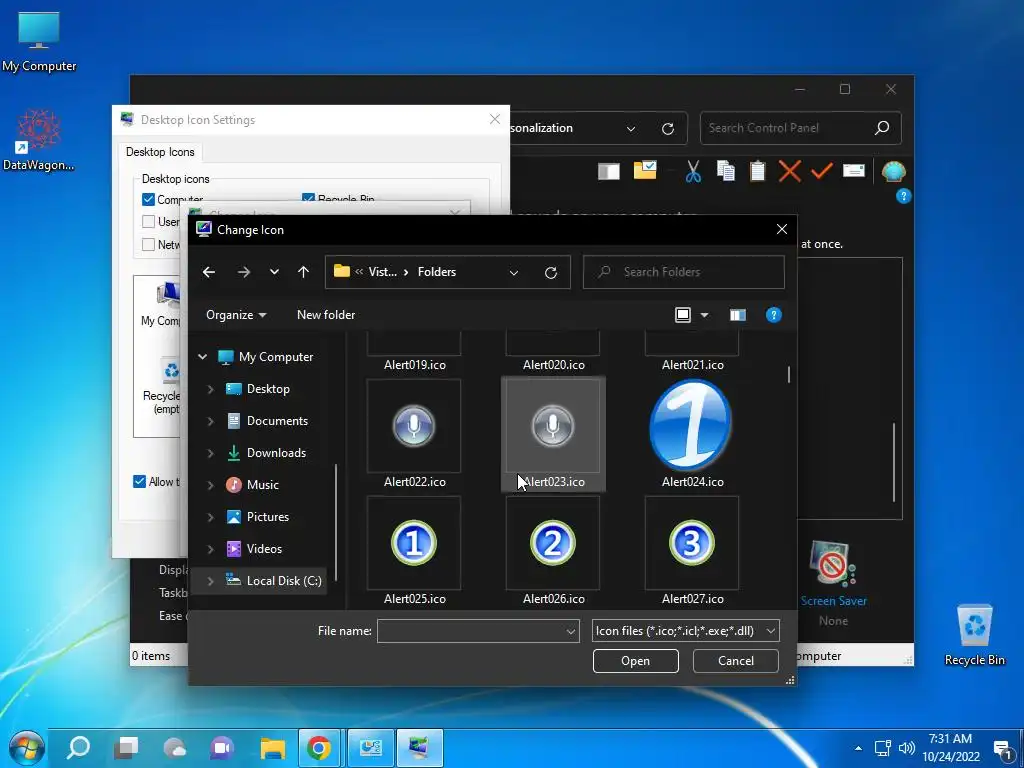Image resolution: width=1024 pixels, height=768 pixels.
Task: Open My Computer desktop icon
Action: (x=39, y=42)
